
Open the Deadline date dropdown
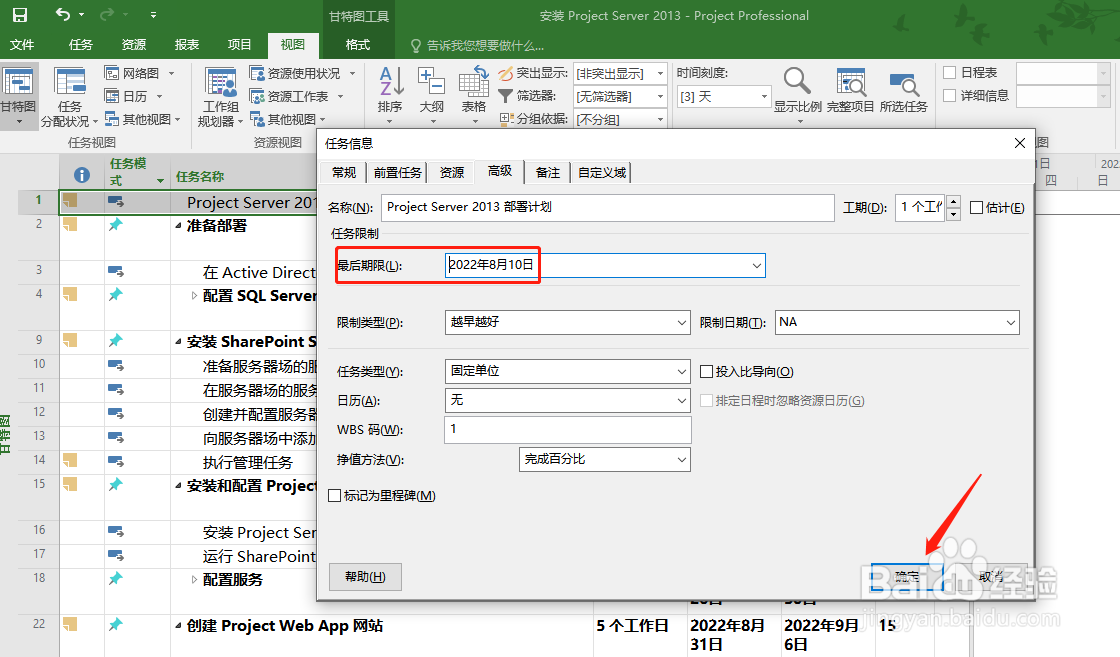[756, 266]
